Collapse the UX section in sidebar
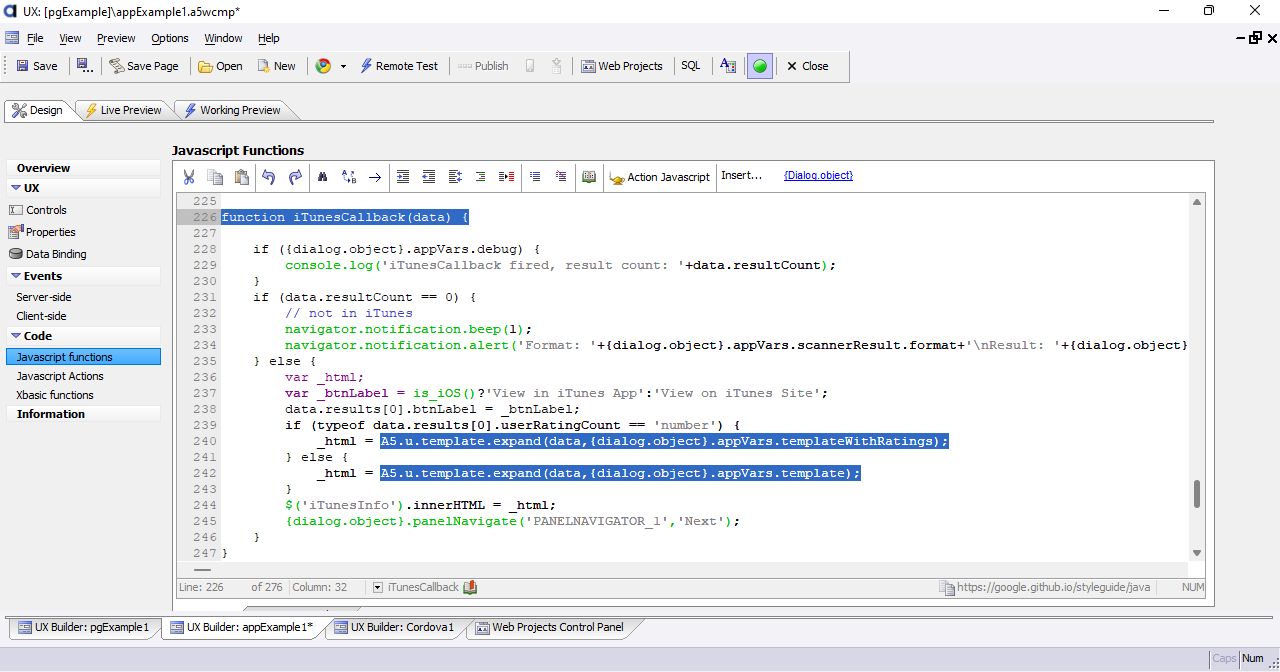 click(x=16, y=188)
